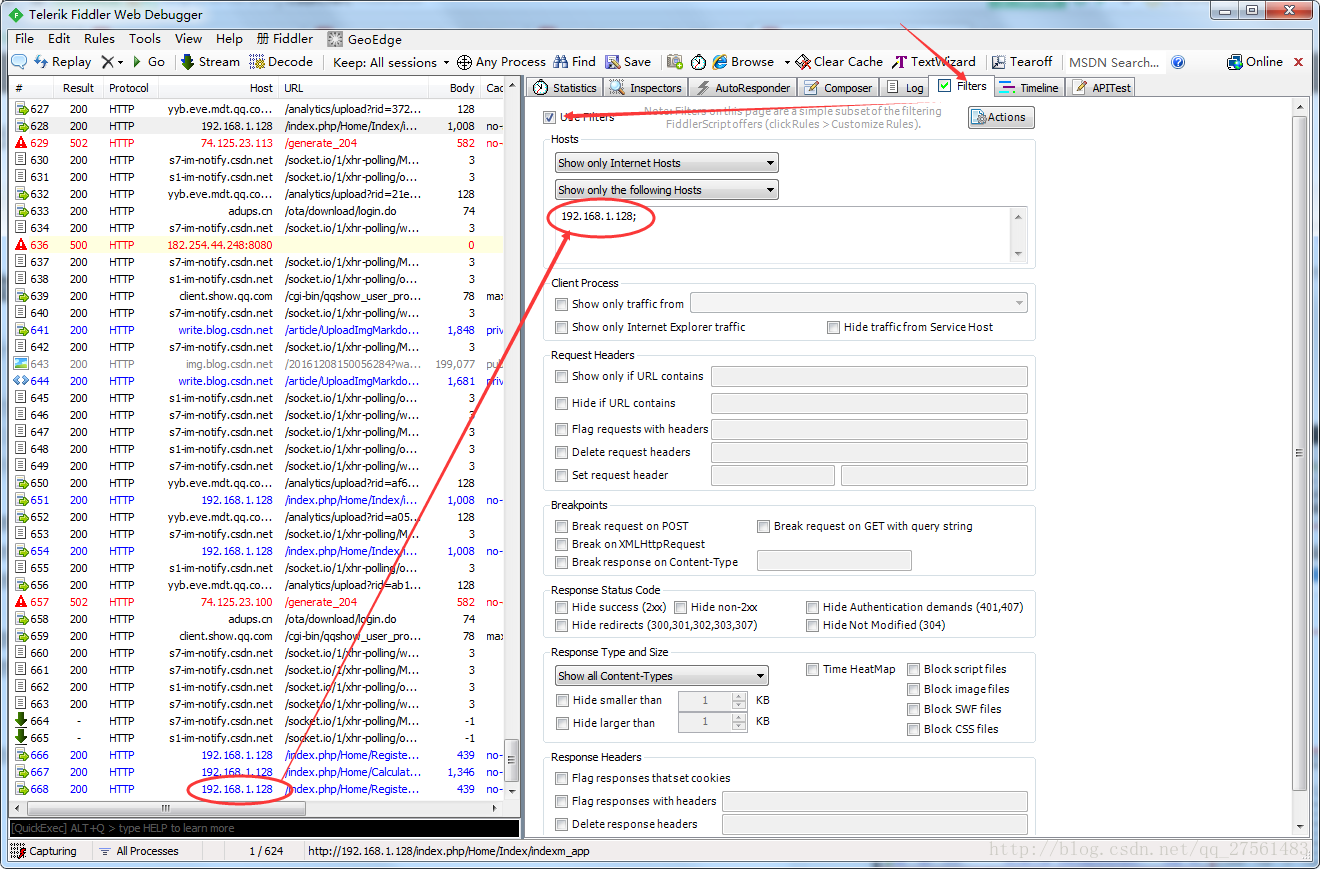Click the MSDN Search field
Image resolution: width=1320 pixels, height=869 pixels.
[1114, 62]
